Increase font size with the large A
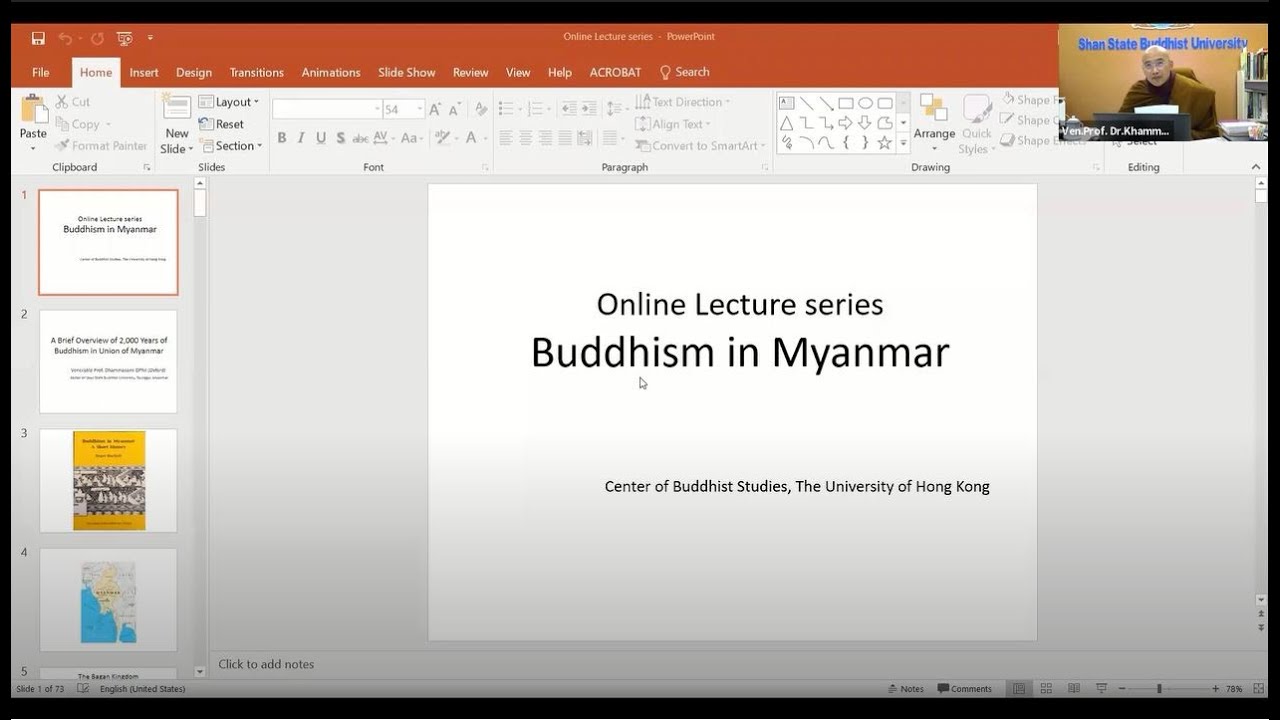 (x=436, y=109)
